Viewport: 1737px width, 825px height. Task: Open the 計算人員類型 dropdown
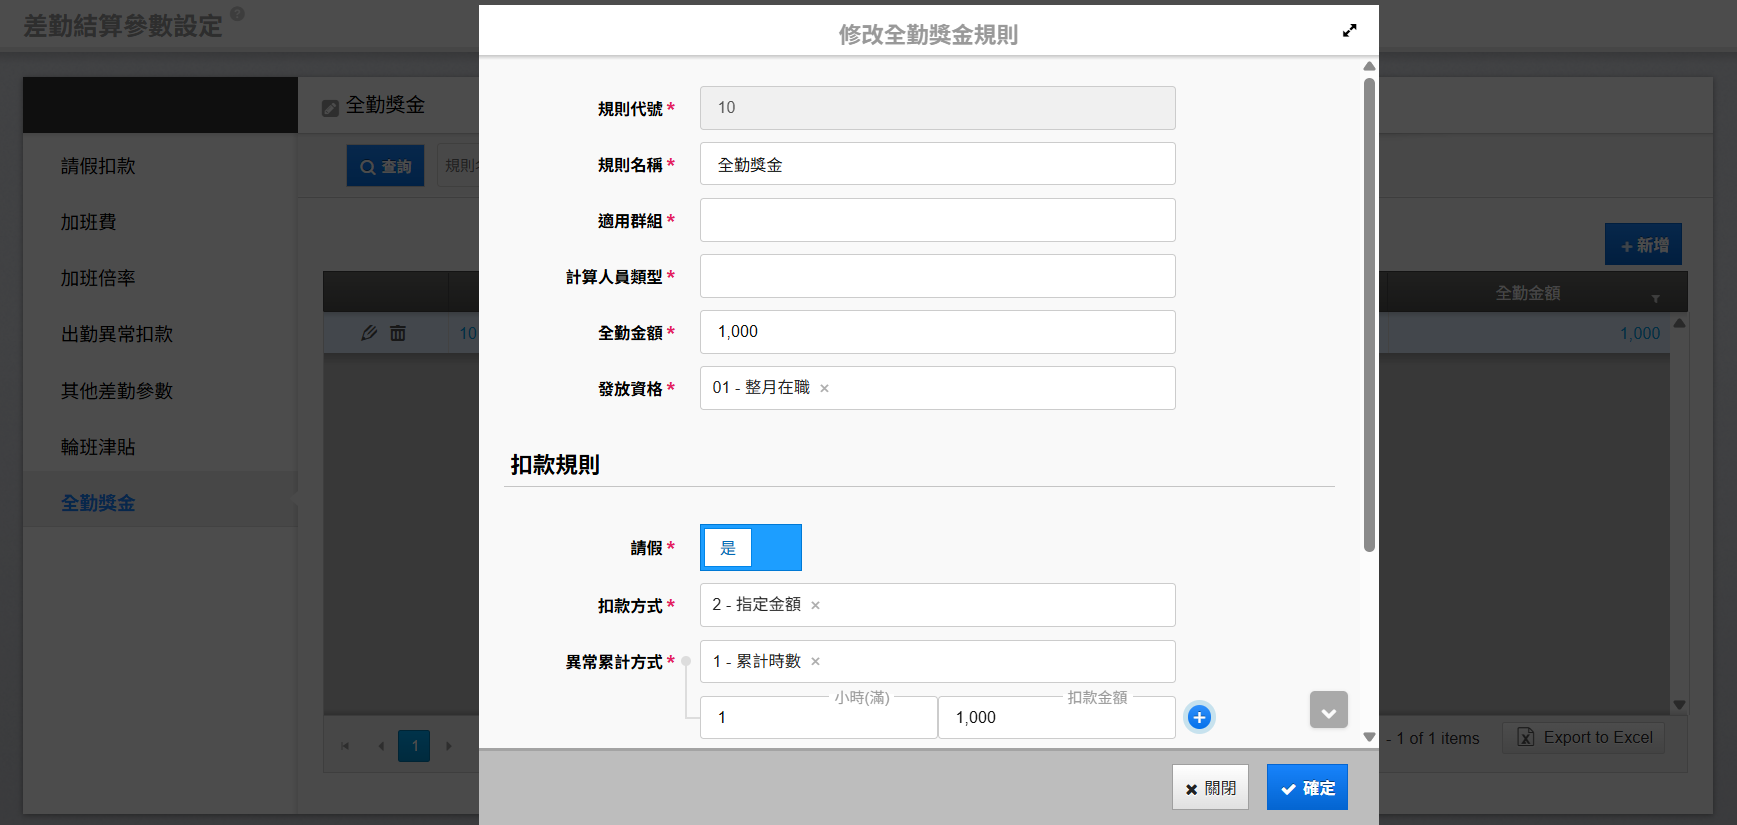click(x=937, y=276)
